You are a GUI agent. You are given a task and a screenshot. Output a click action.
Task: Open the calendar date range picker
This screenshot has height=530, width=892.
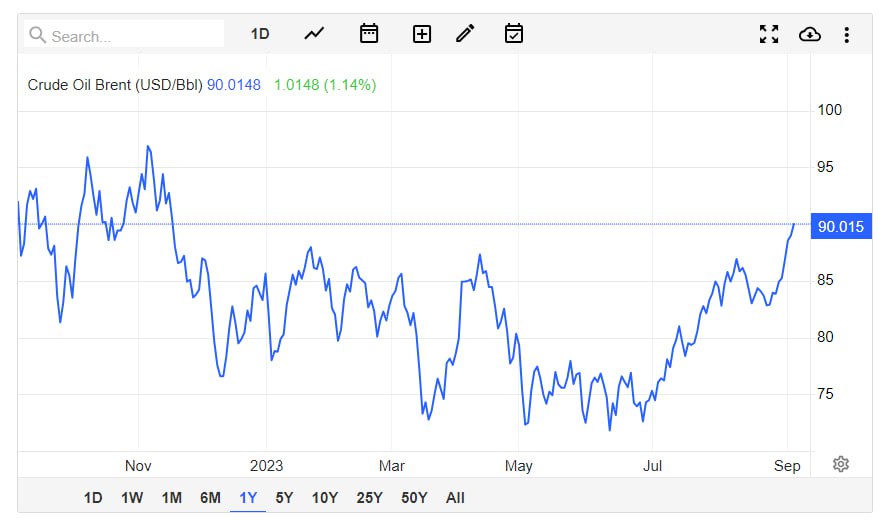(x=369, y=34)
